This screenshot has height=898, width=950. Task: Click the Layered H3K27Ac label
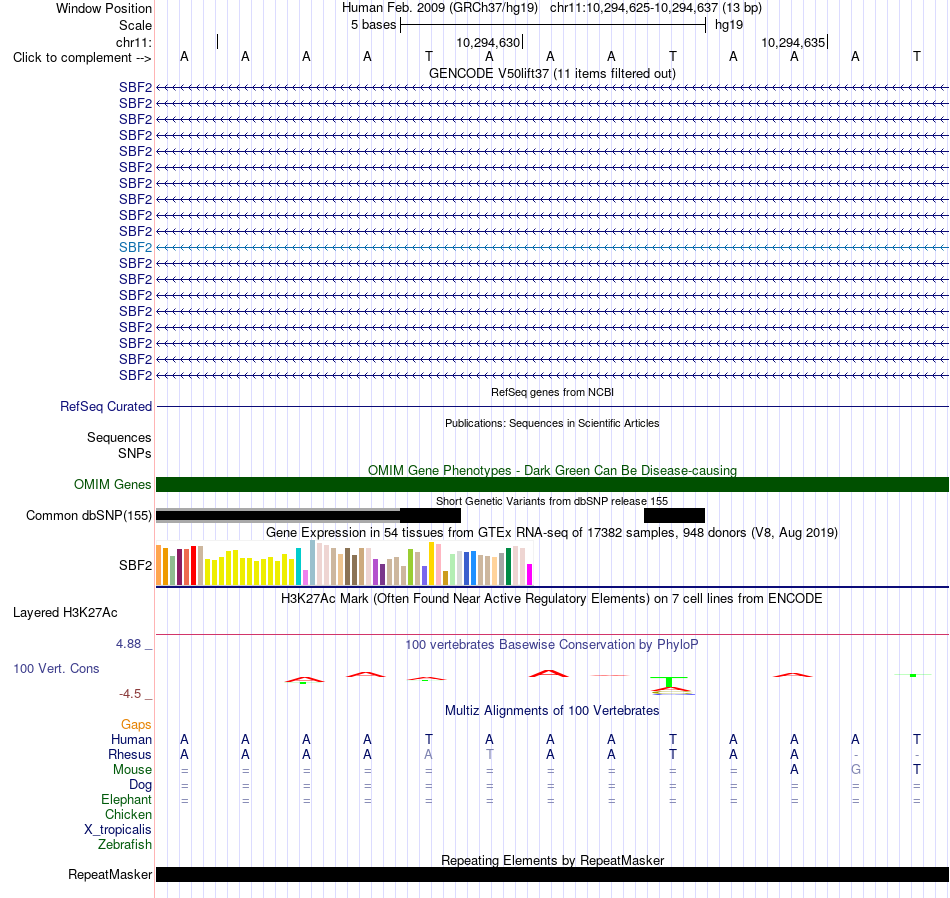65,613
